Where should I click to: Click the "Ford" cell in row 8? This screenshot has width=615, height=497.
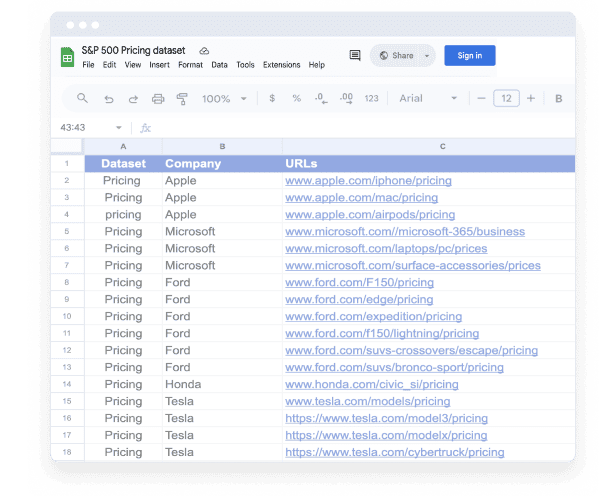222,282
